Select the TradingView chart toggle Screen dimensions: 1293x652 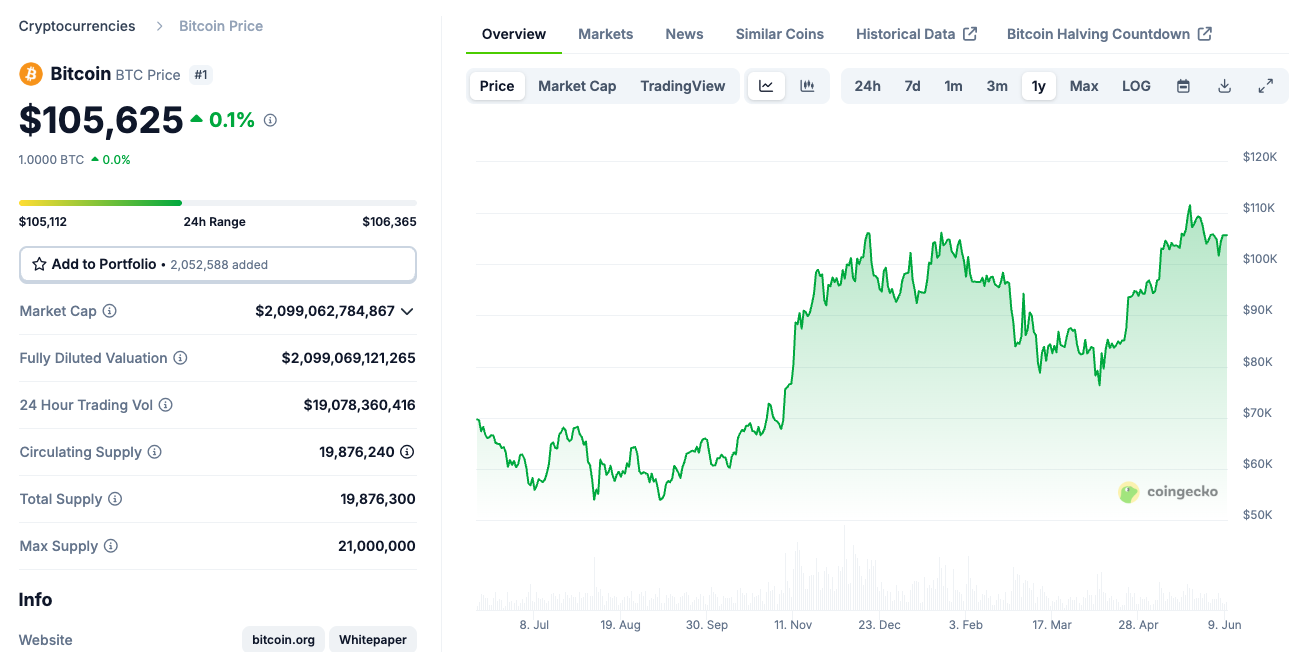click(x=683, y=86)
